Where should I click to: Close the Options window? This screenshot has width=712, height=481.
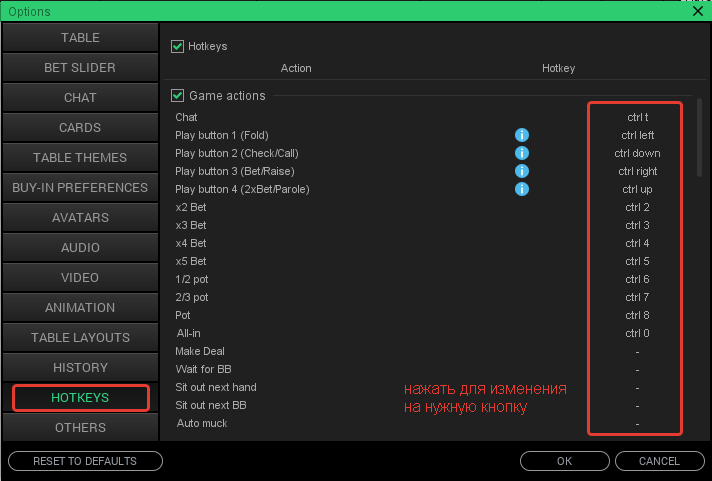pyautogui.click(x=697, y=11)
